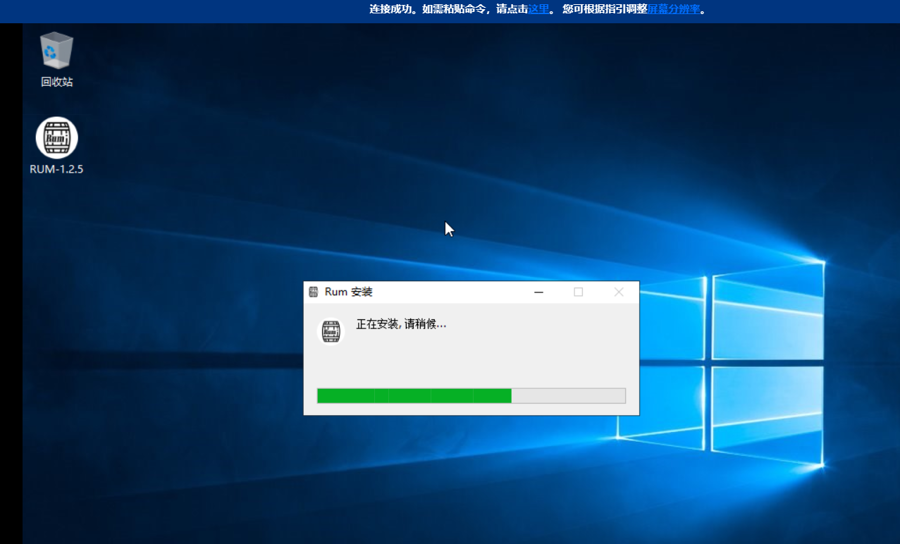Click the Rum barrel logo inside the dialog

coord(331,332)
